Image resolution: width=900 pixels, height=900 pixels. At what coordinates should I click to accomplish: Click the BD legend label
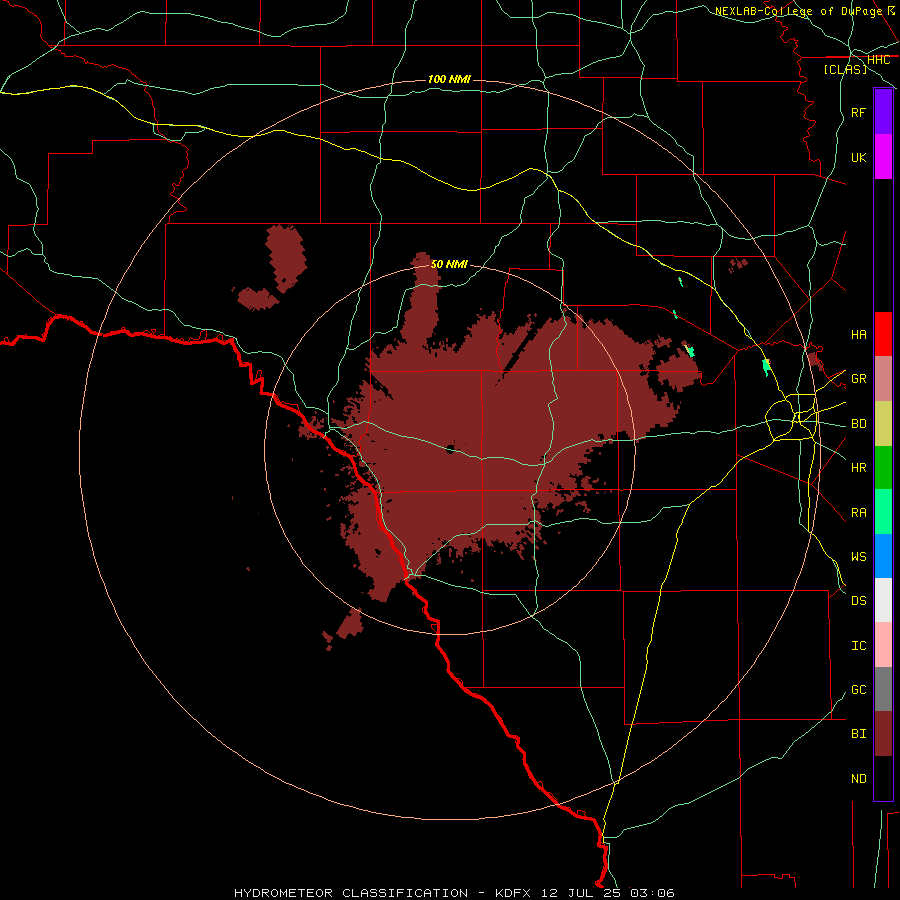[858, 424]
